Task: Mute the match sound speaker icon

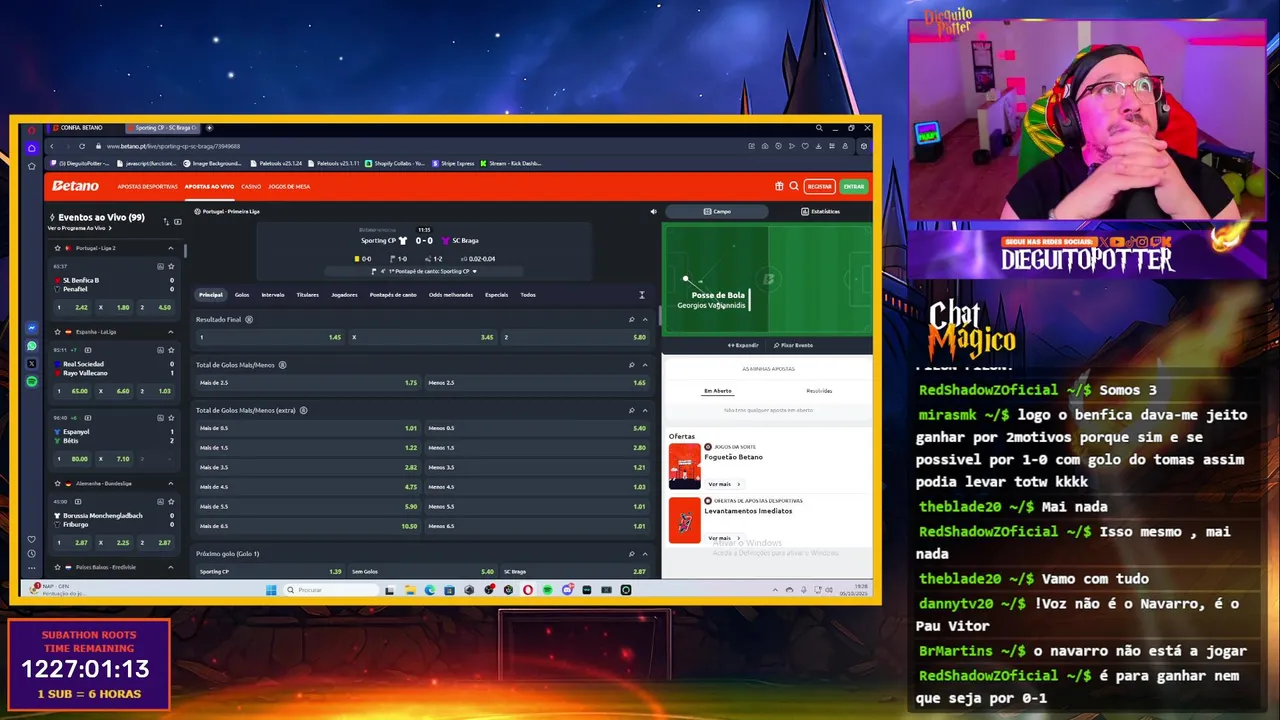Action: click(653, 211)
